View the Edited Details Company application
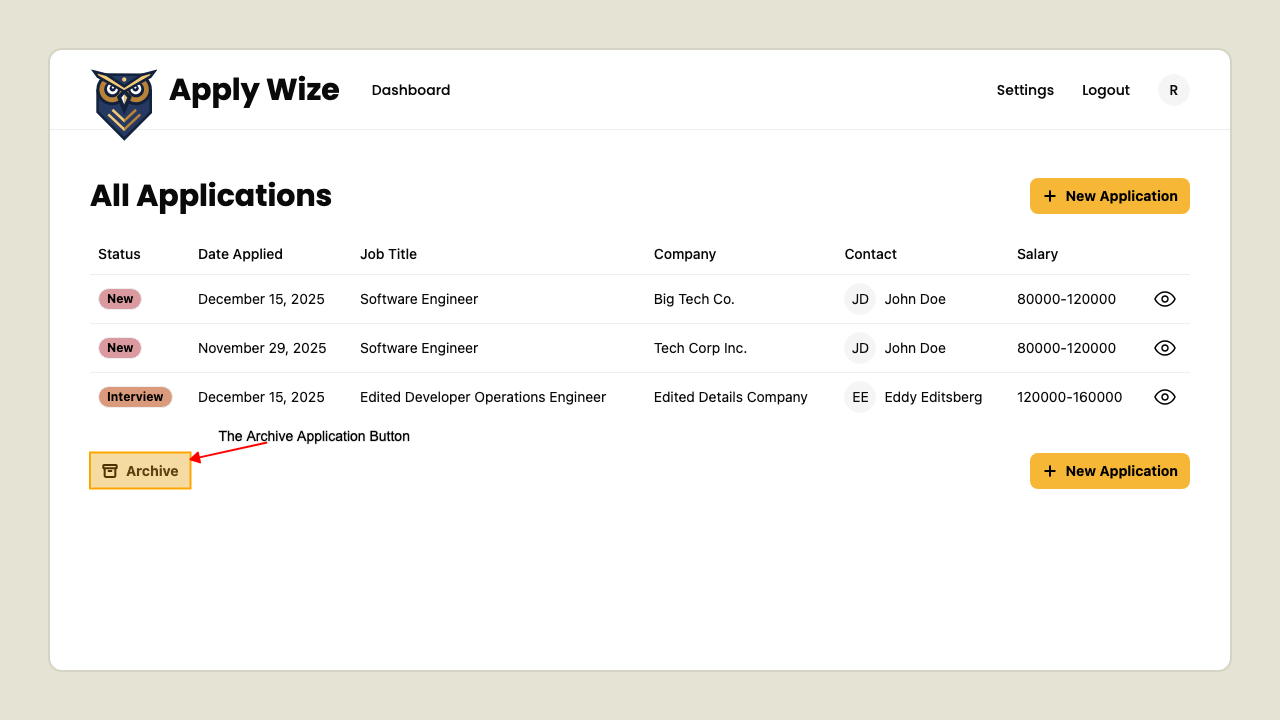This screenshot has width=1280, height=720. click(1164, 397)
